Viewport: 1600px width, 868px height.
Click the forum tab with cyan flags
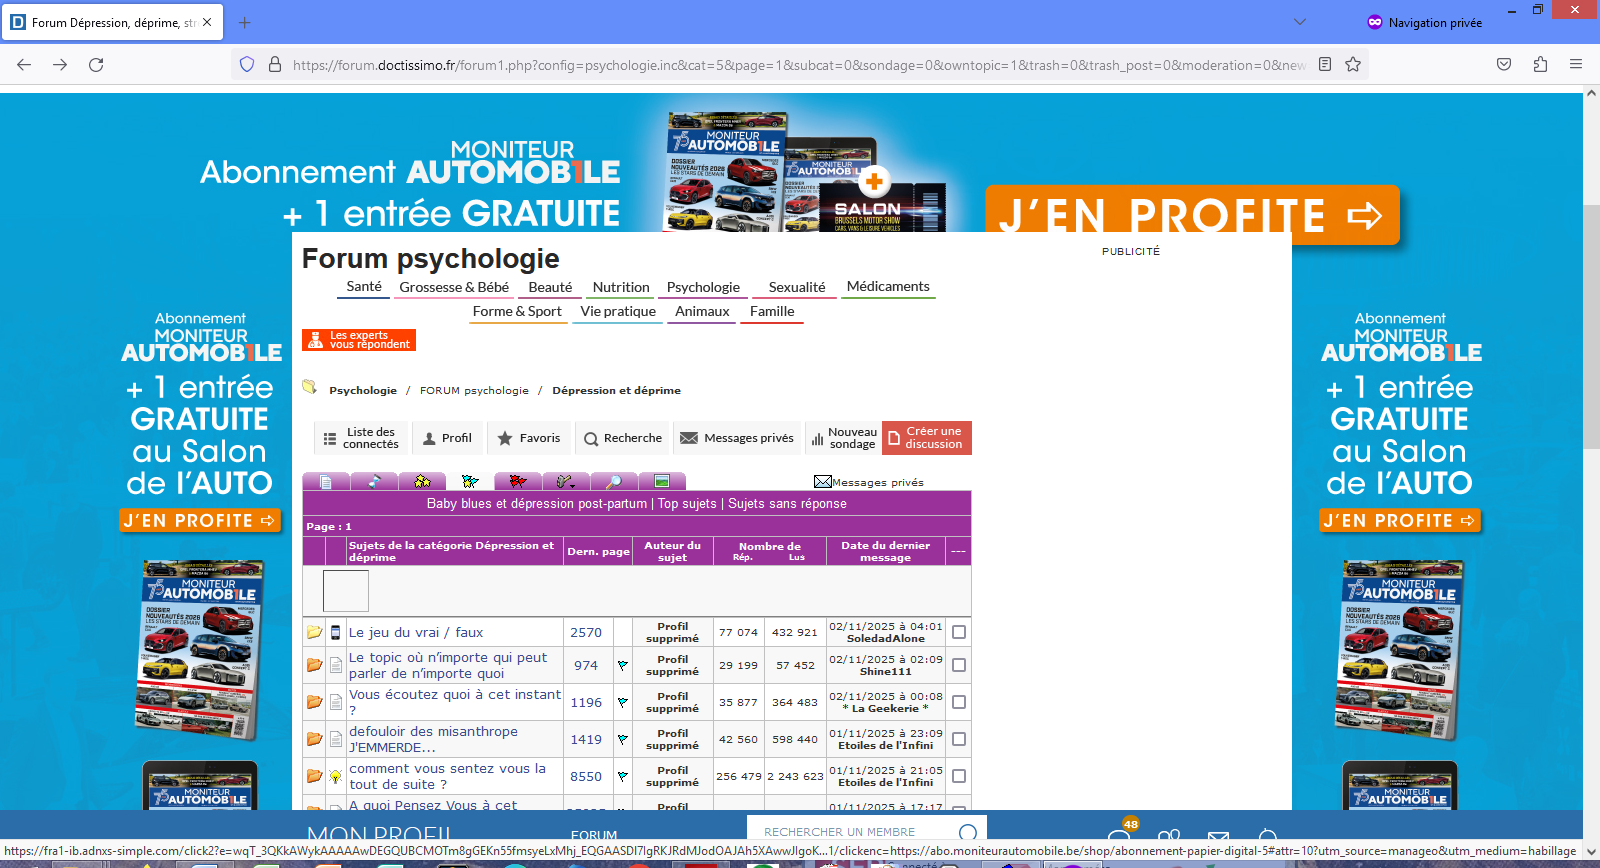[x=470, y=481]
